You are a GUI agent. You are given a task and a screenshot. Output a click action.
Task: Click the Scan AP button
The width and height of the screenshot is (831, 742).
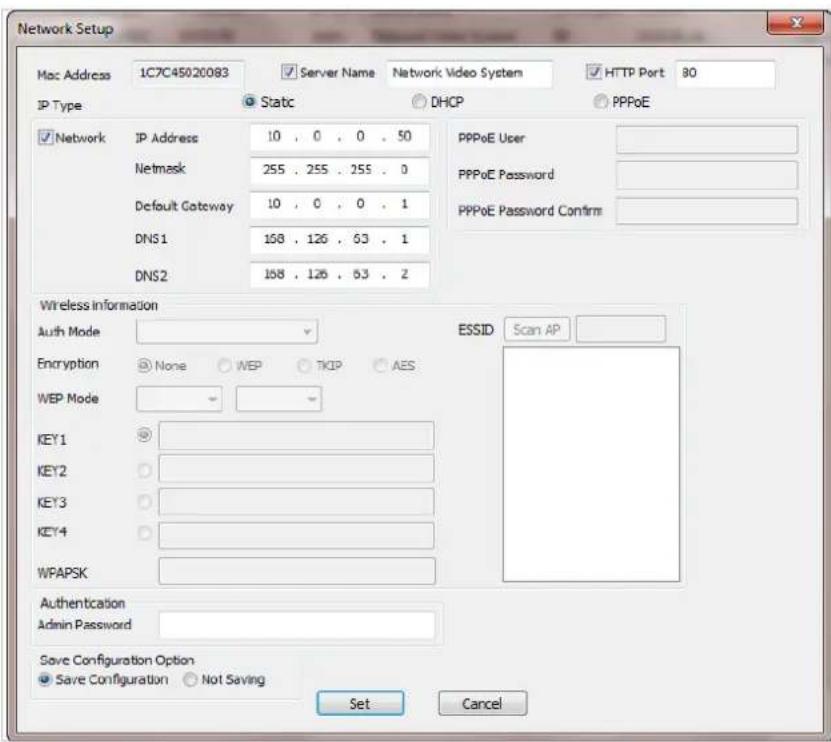pos(537,330)
